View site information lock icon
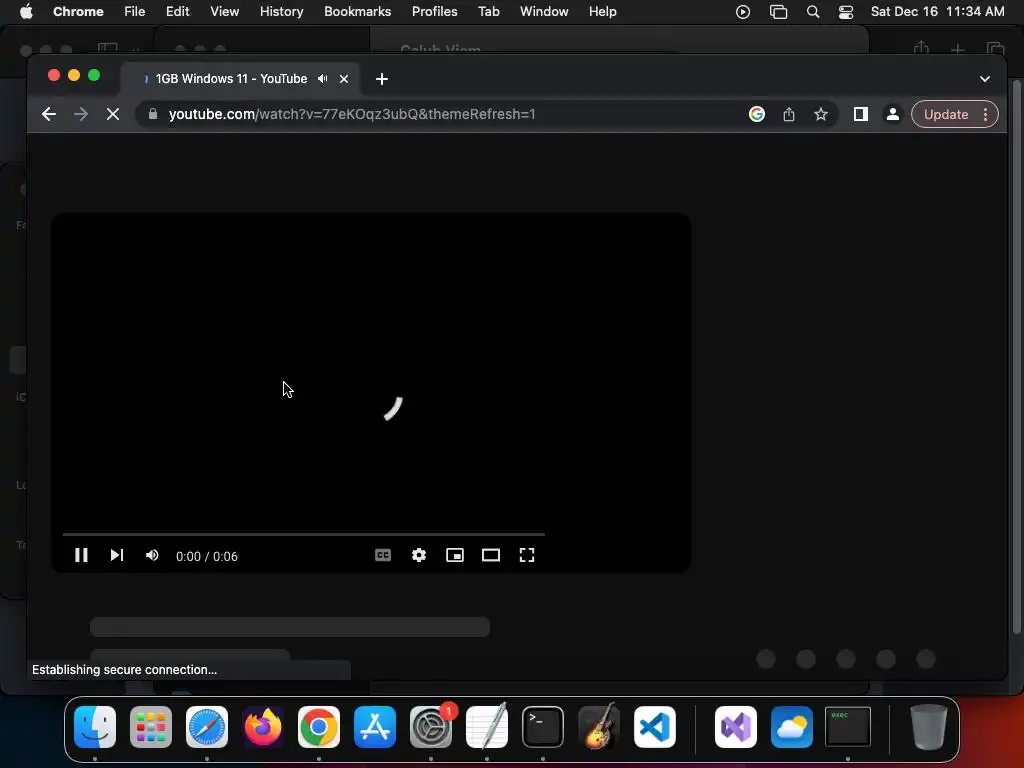The height and width of the screenshot is (768, 1024). coord(153,114)
